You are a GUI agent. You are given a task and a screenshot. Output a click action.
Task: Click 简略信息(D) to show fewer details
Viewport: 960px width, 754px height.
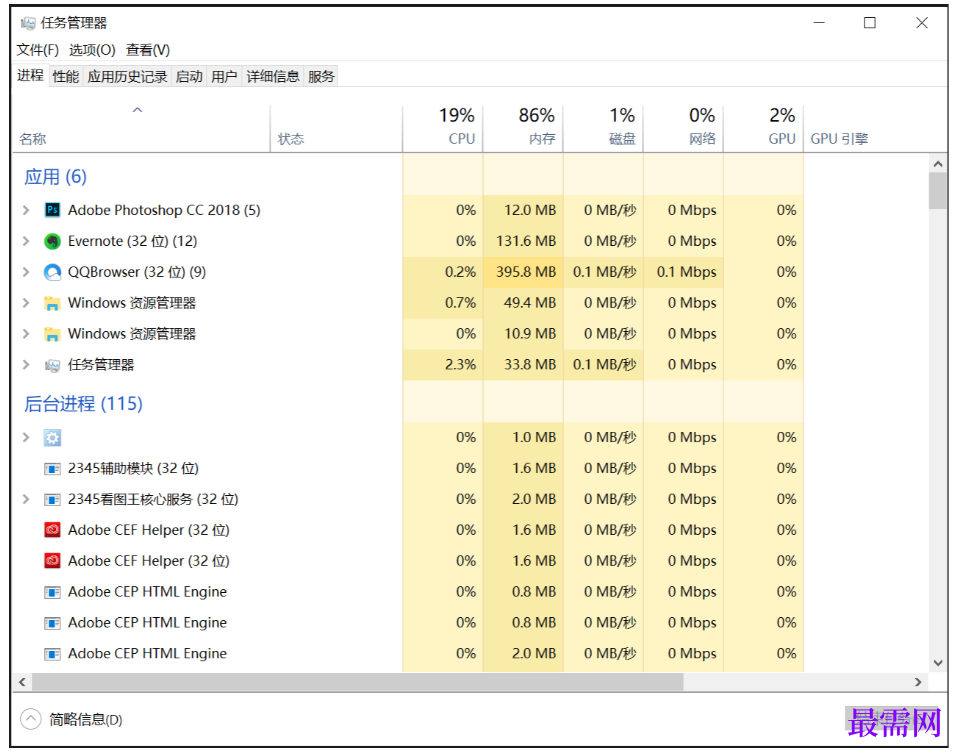85,719
